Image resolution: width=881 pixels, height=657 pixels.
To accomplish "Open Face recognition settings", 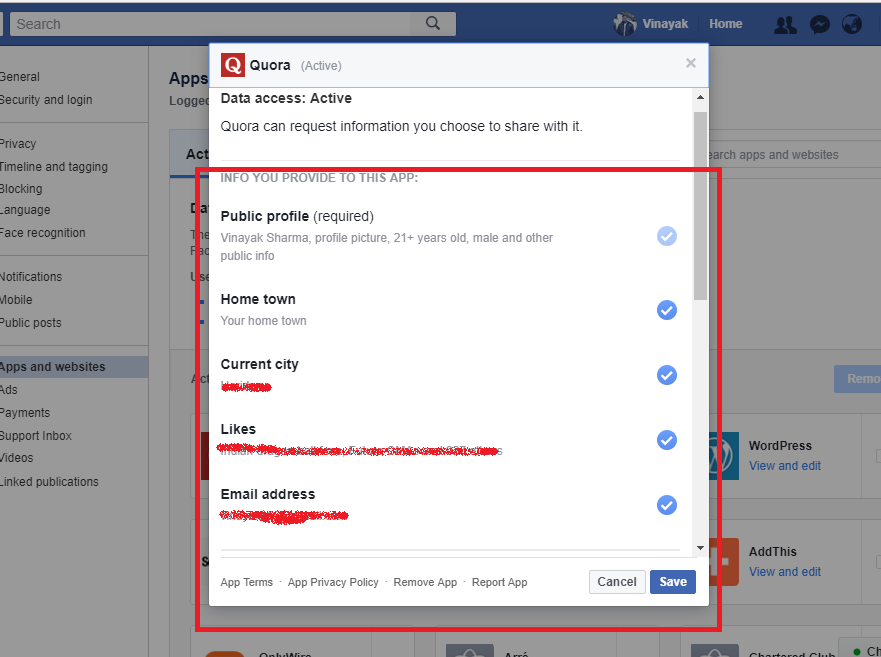I will tap(43, 233).
